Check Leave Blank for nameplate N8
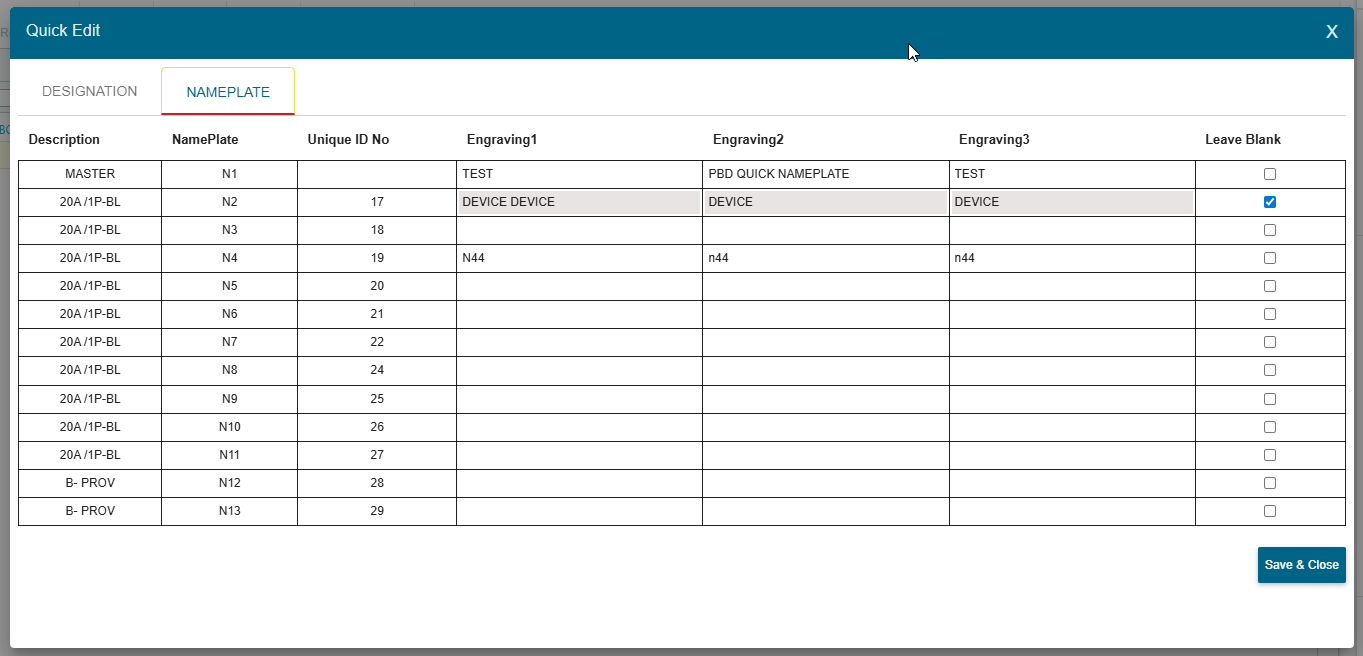This screenshot has width=1363, height=656. click(x=1270, y=370)
